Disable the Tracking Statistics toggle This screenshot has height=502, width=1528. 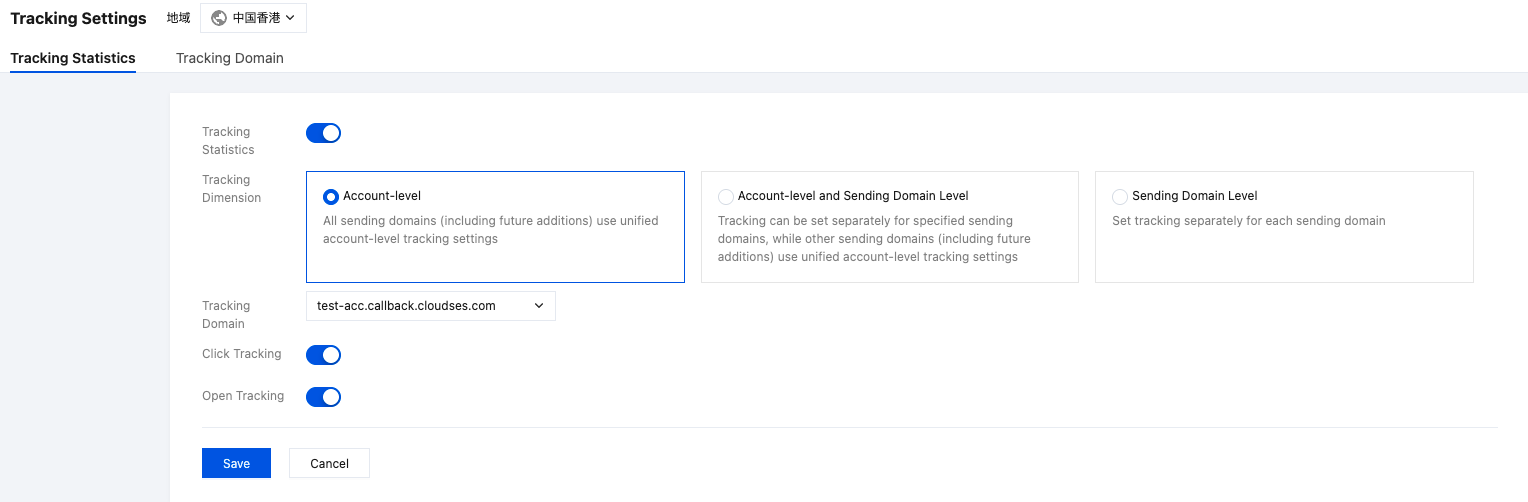(323, 133)
